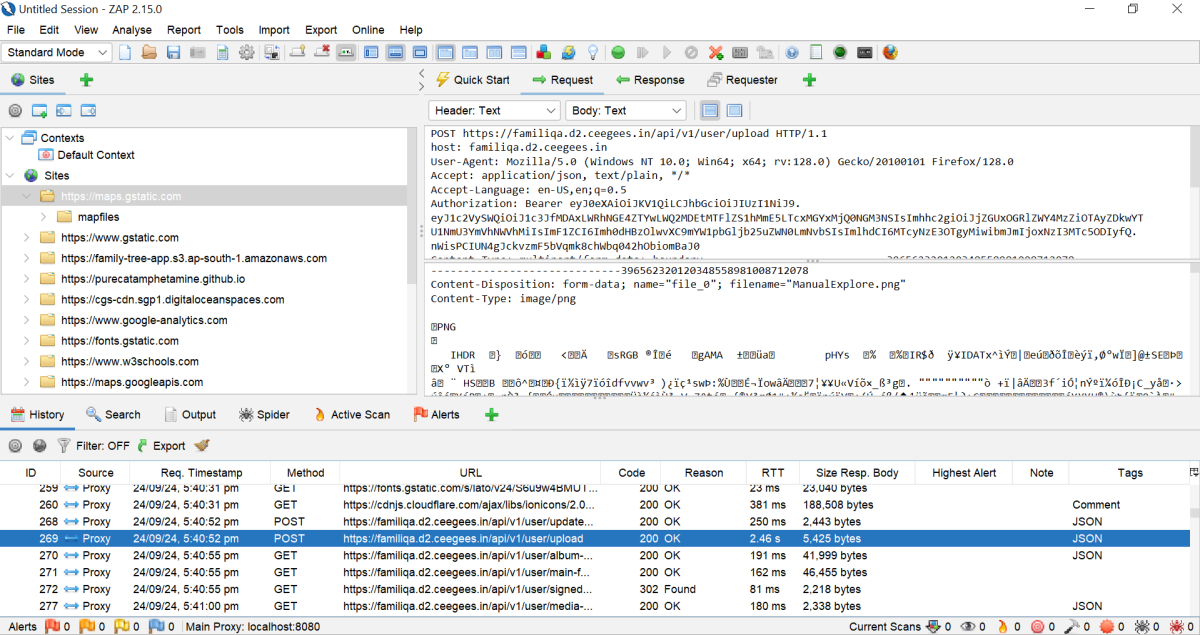1200x635 pixels.
Task: Click the Main Proxy: localhost:8080 status text
Action: click(x=252, y=627)
